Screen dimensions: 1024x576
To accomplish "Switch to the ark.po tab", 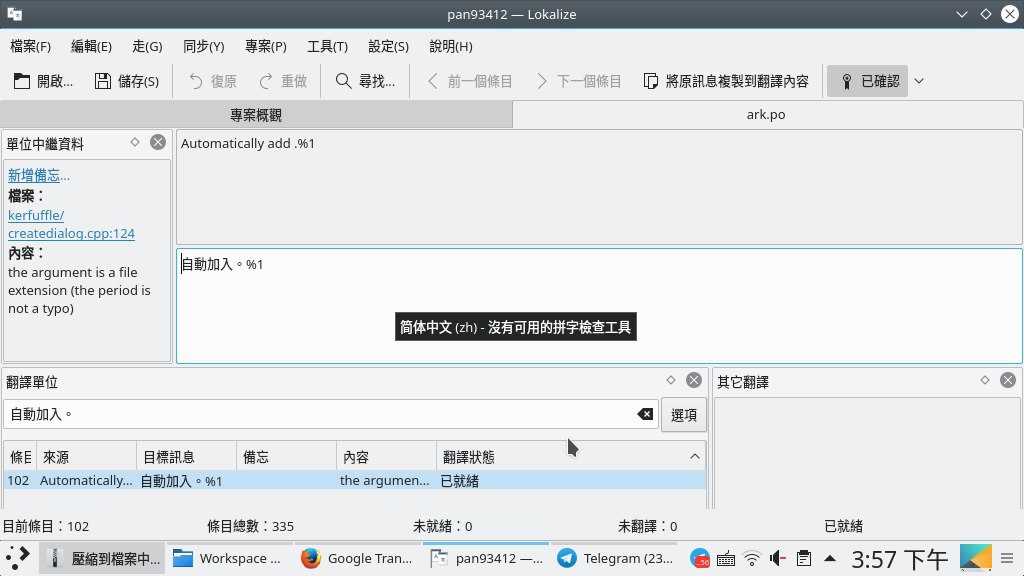I will pyautogui.click(x=767, y=114).
